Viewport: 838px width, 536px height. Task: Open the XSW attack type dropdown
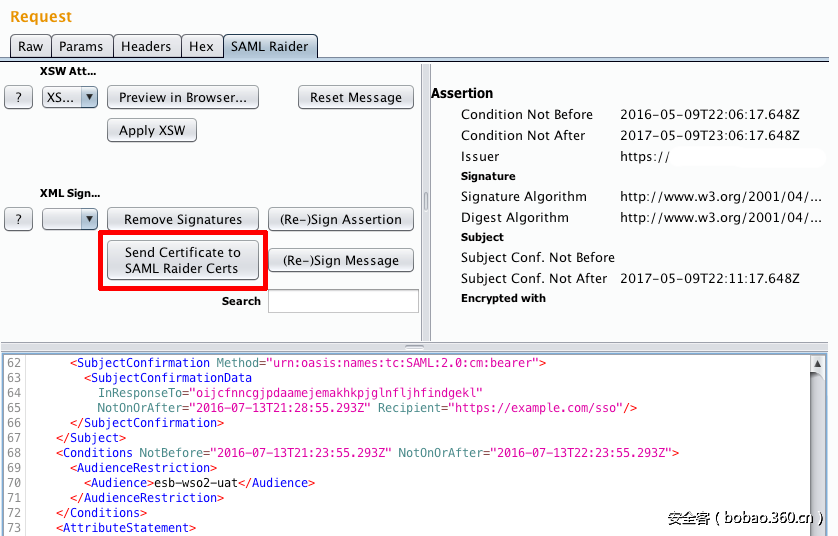(x=70, y=97)
